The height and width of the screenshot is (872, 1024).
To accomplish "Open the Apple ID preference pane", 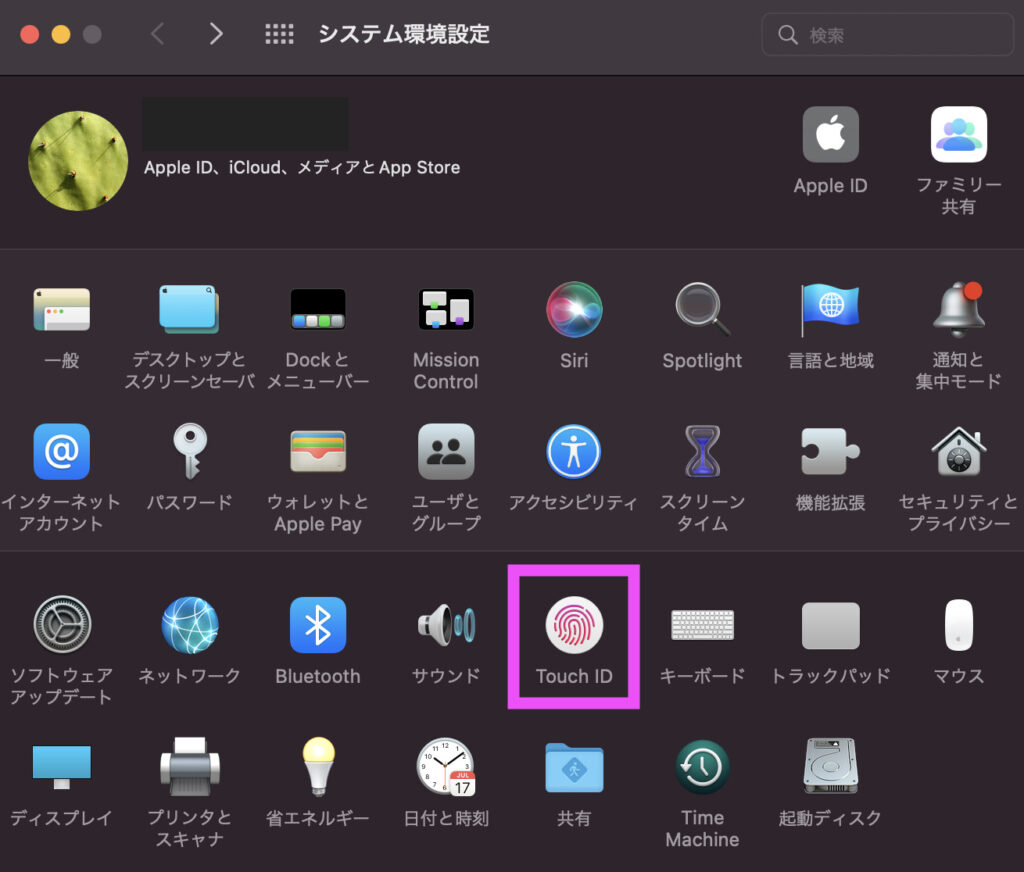I will click(830, 135).
